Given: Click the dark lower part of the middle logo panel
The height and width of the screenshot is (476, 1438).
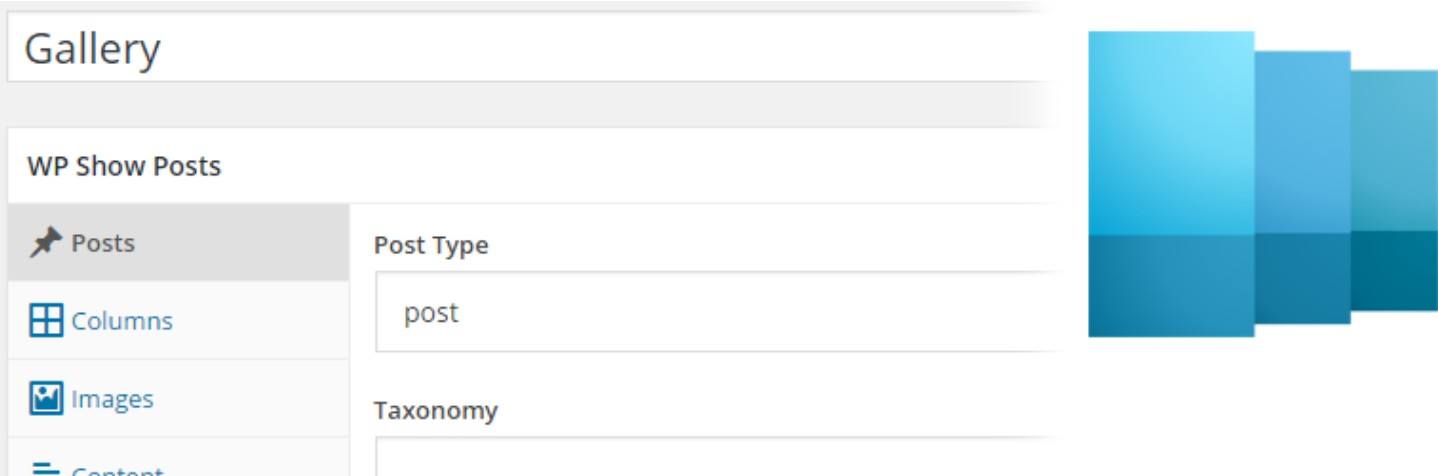Looking at the screenshot, I should tap(1302, 279).
